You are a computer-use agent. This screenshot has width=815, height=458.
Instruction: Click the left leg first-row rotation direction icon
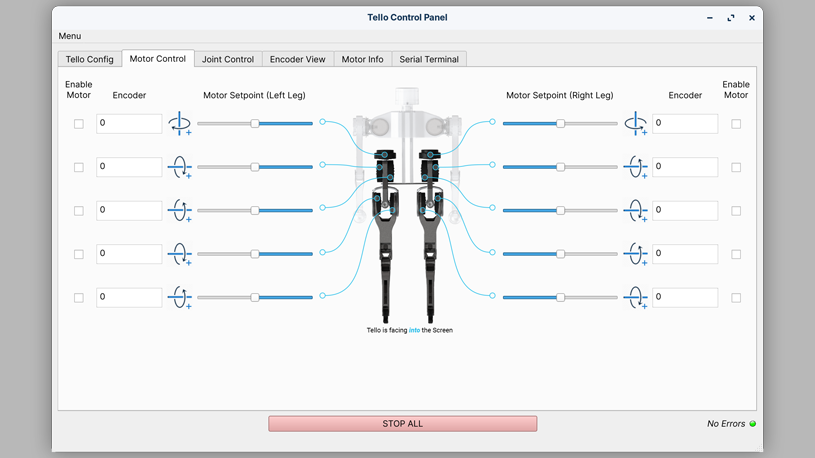click(180, 124)
